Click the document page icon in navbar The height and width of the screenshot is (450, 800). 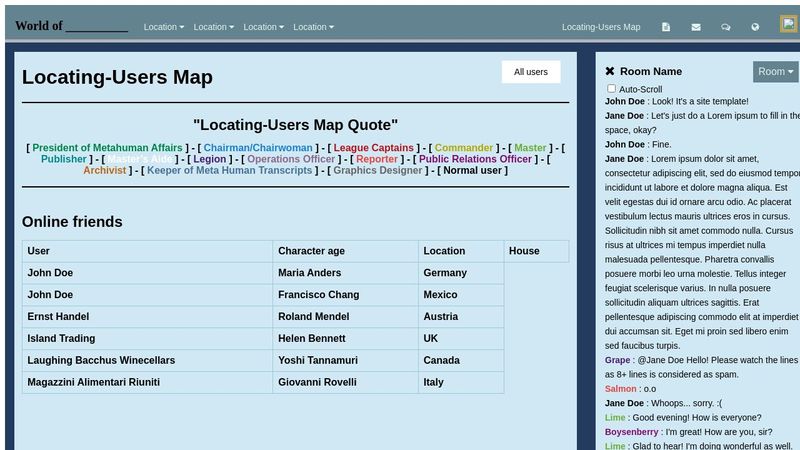(x=666, y=27)
